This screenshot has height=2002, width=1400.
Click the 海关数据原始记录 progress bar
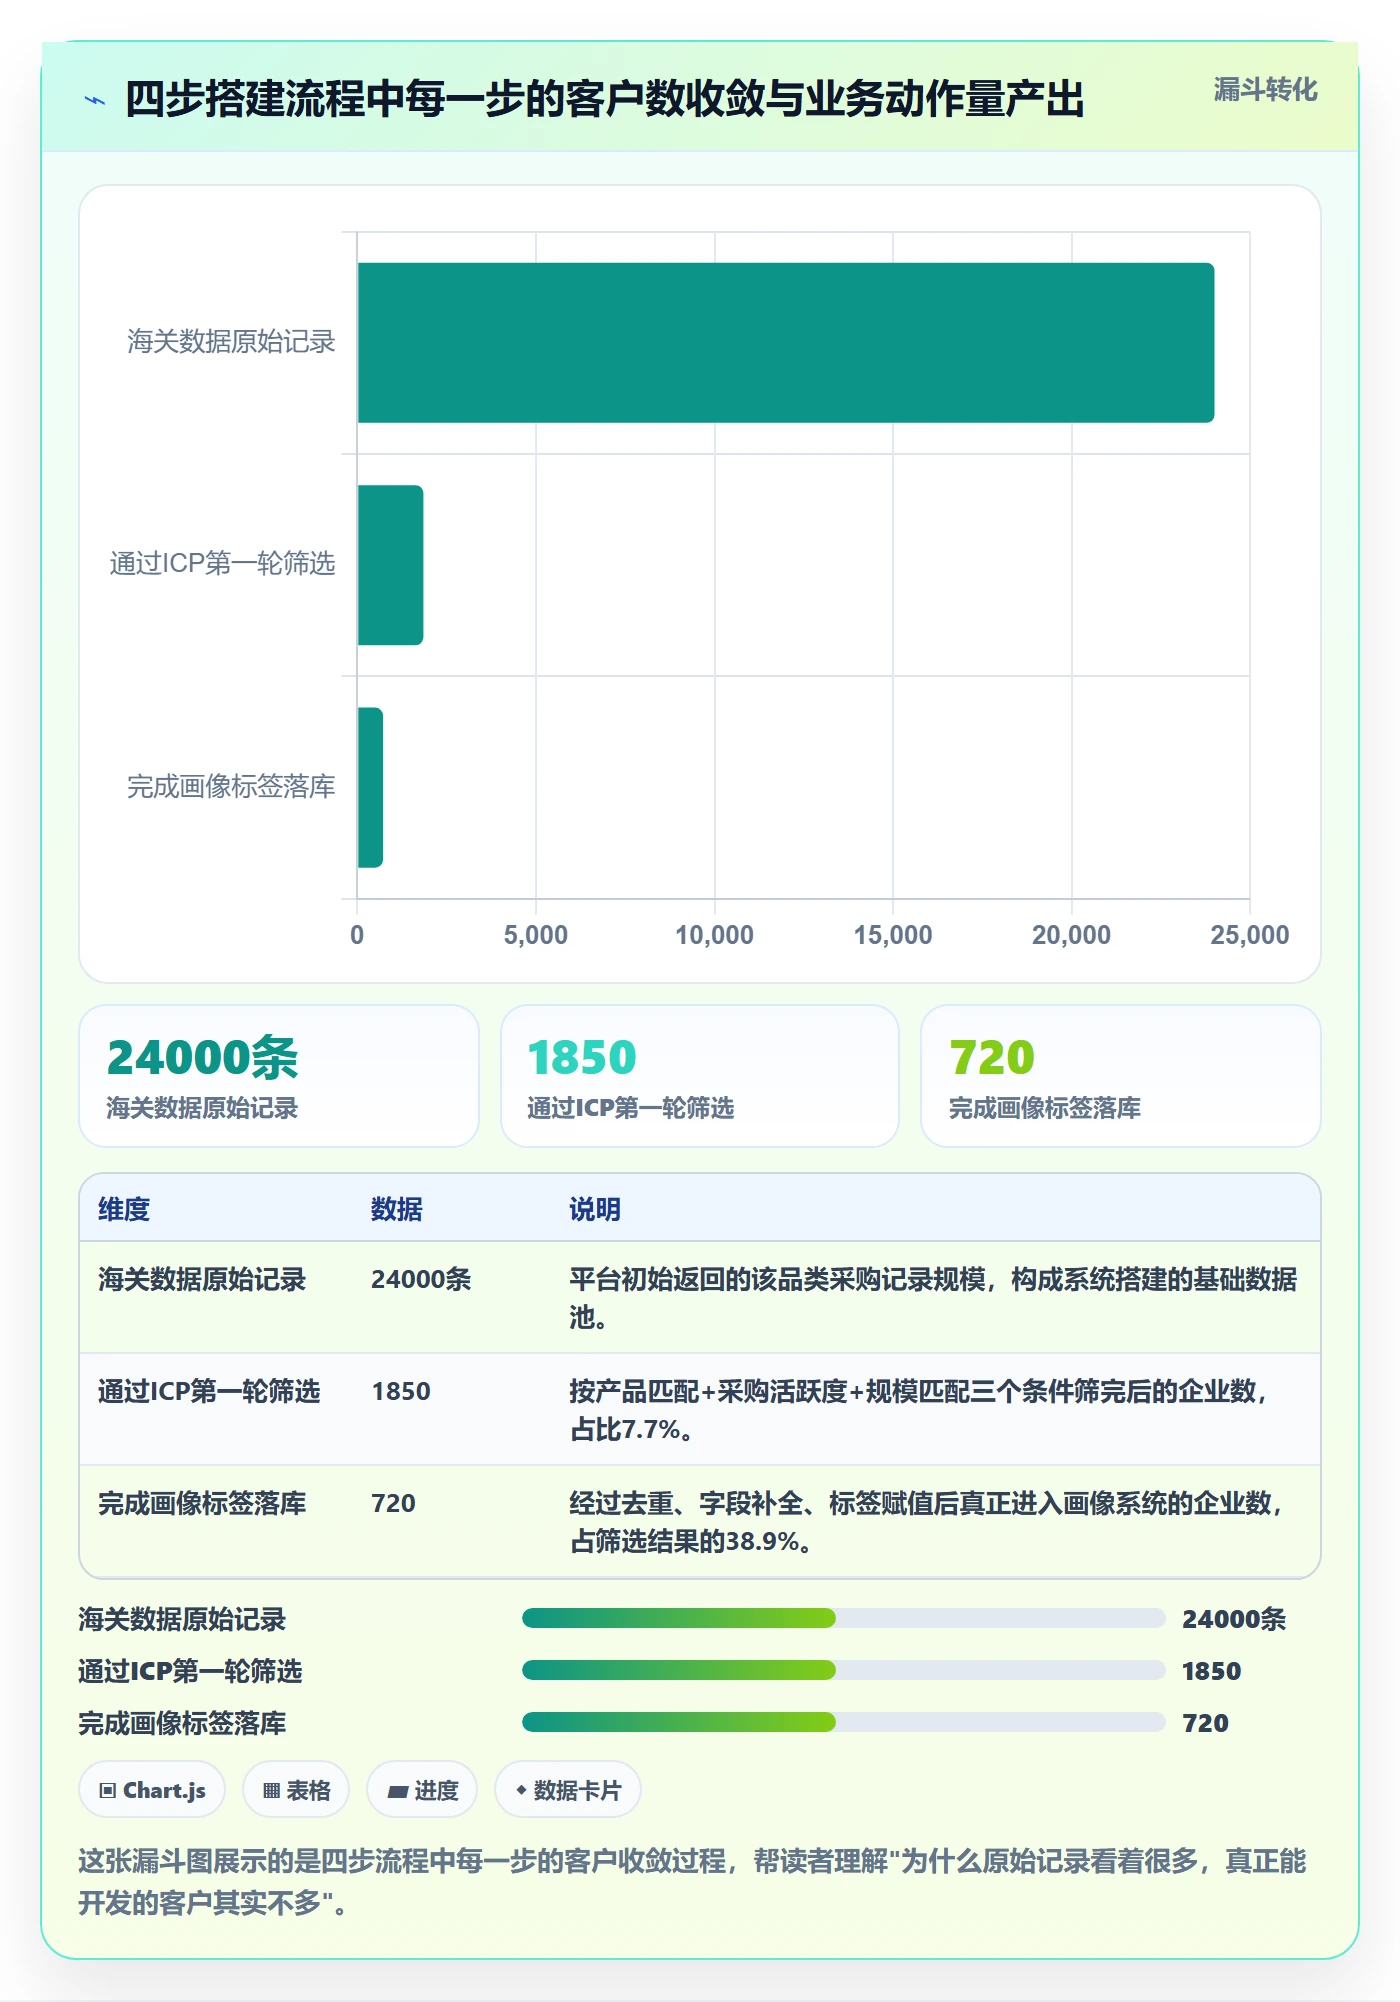844,1618
